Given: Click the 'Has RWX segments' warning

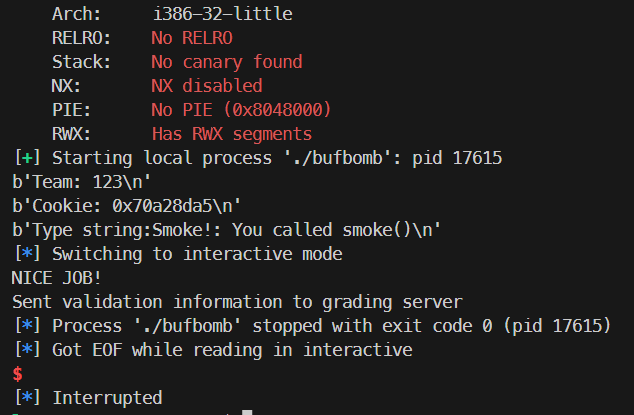Looking at the screenshot, I should click(232, 134).
